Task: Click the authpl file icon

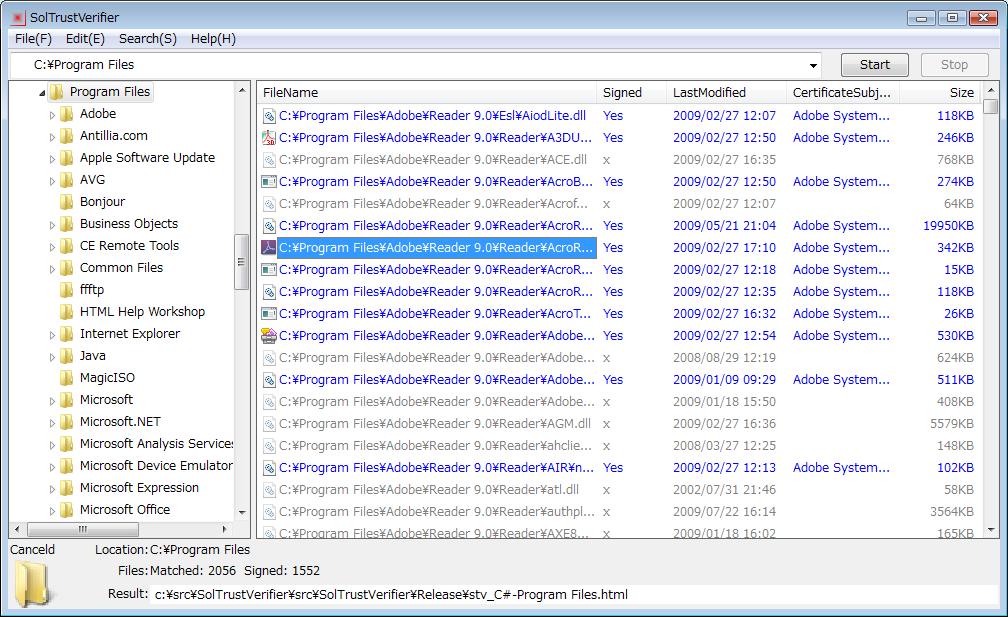Action: [269, 512]
